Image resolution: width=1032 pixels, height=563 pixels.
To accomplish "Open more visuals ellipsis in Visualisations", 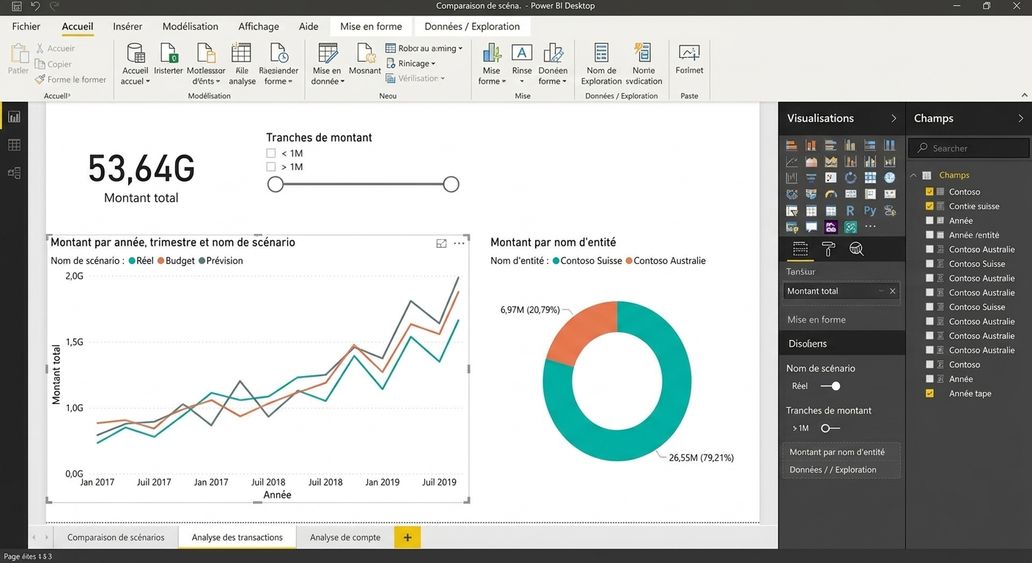I will point(870,226).
